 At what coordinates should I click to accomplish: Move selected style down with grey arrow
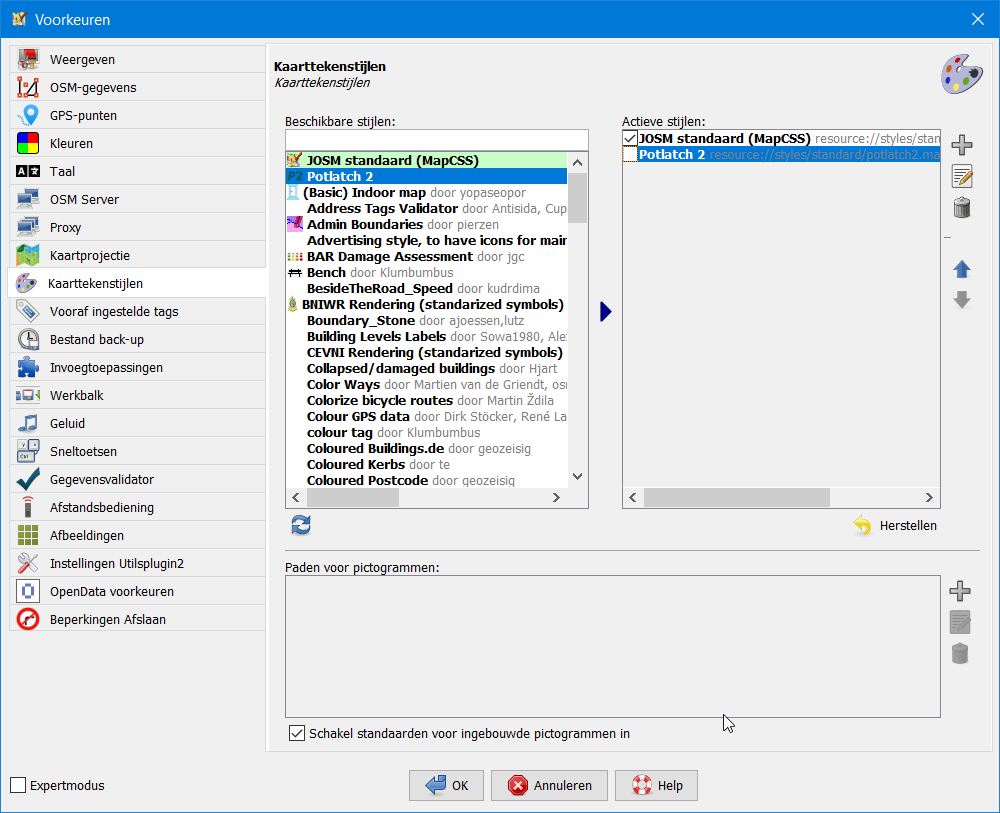tap(961, 300)
